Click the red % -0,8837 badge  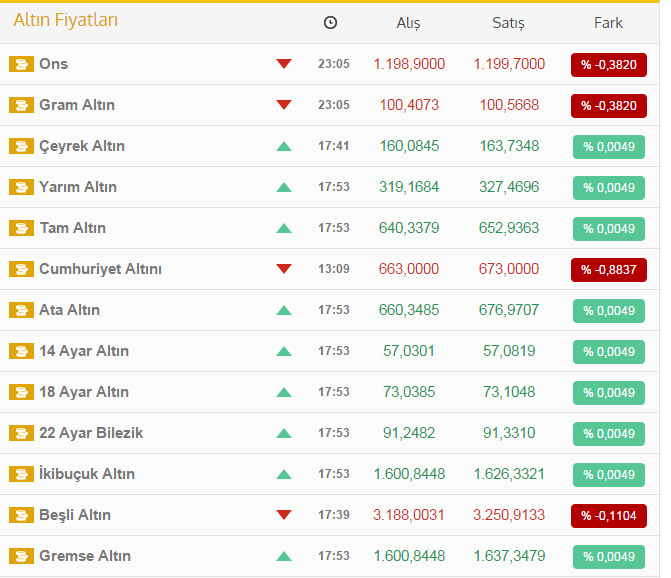(608, 269)
